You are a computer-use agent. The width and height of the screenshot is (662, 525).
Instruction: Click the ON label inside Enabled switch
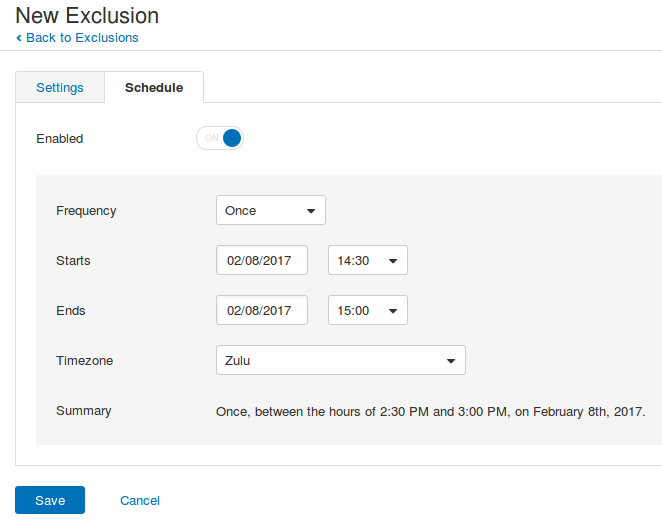[x=212, y=138]
